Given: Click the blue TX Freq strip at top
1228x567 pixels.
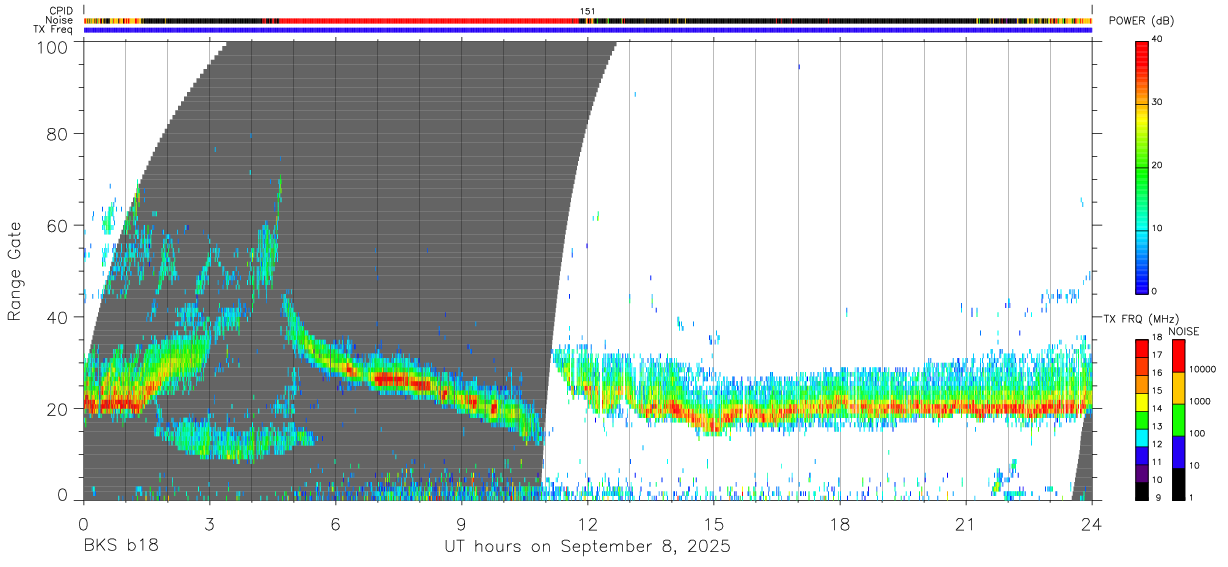Looking at the screenshot, I should click(587, 30).
